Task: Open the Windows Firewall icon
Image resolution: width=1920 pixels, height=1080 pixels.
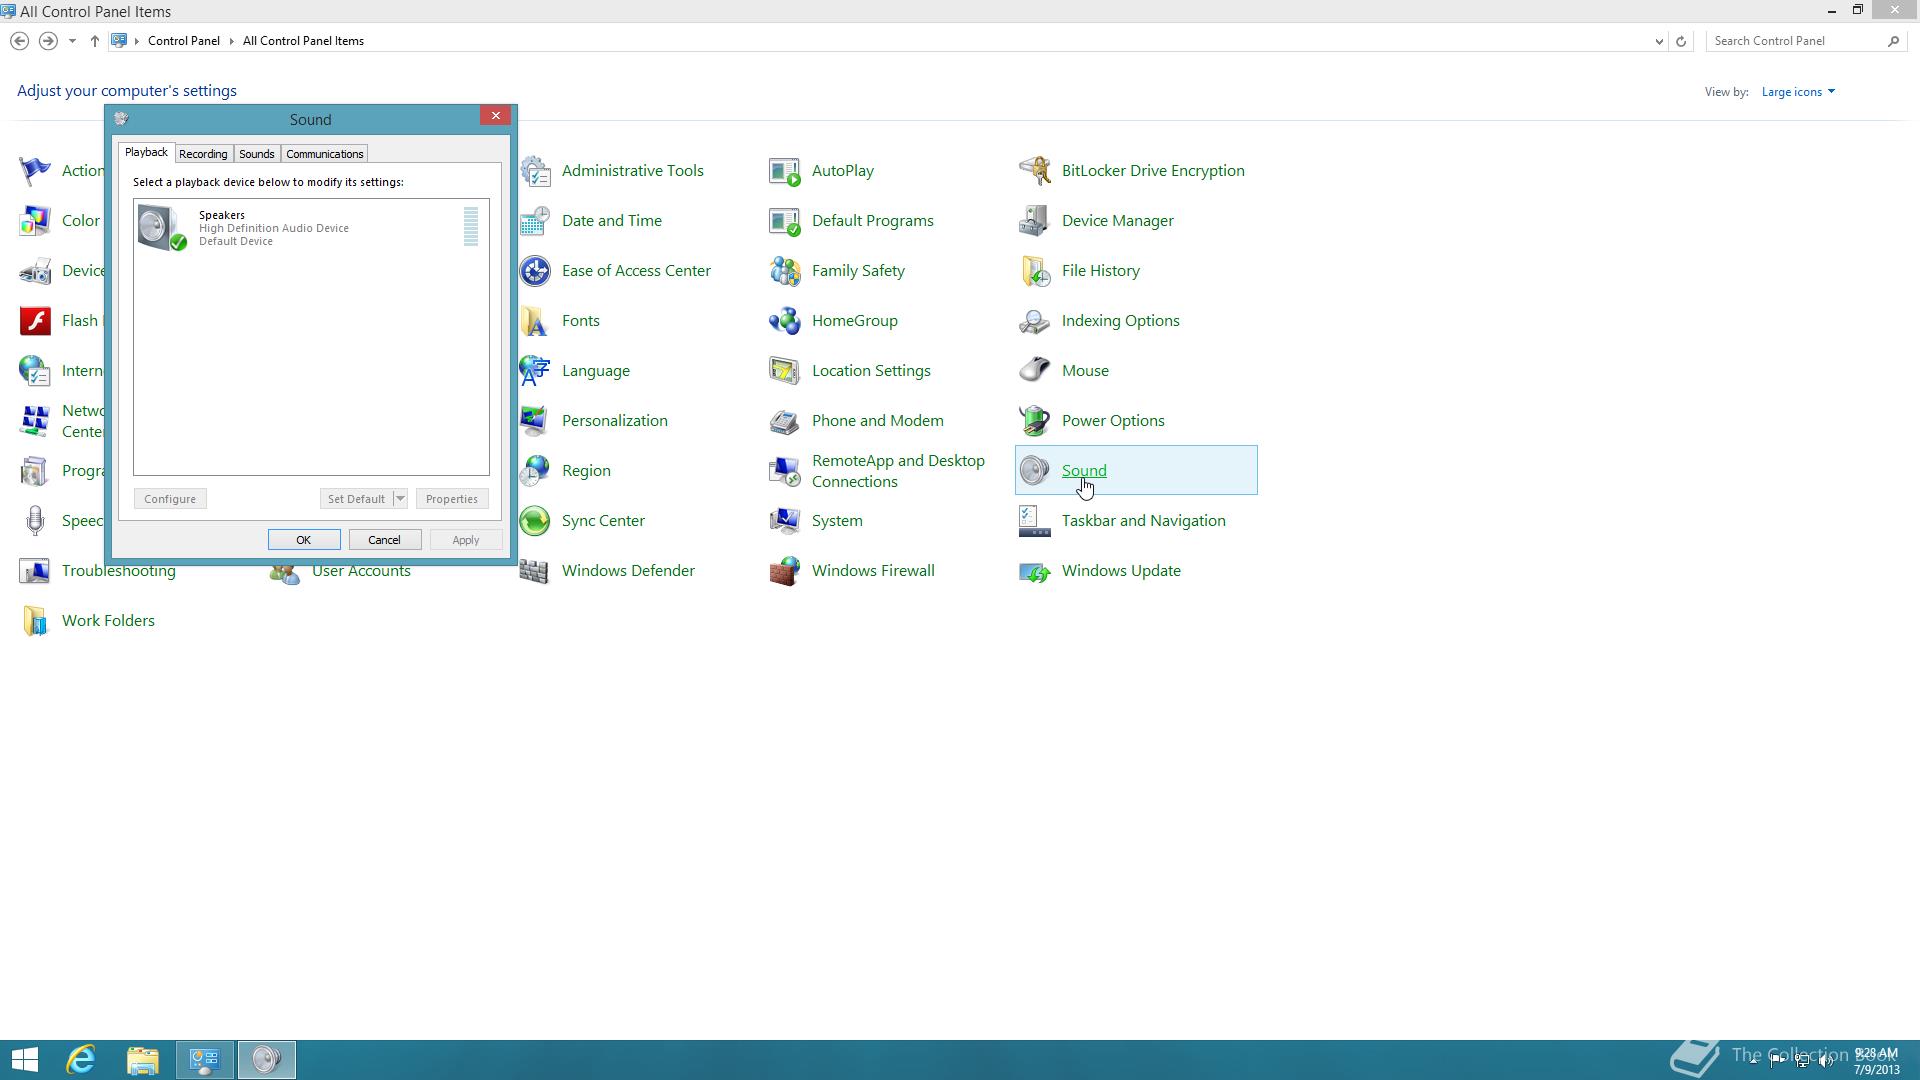Action: (x=785, y=571)
